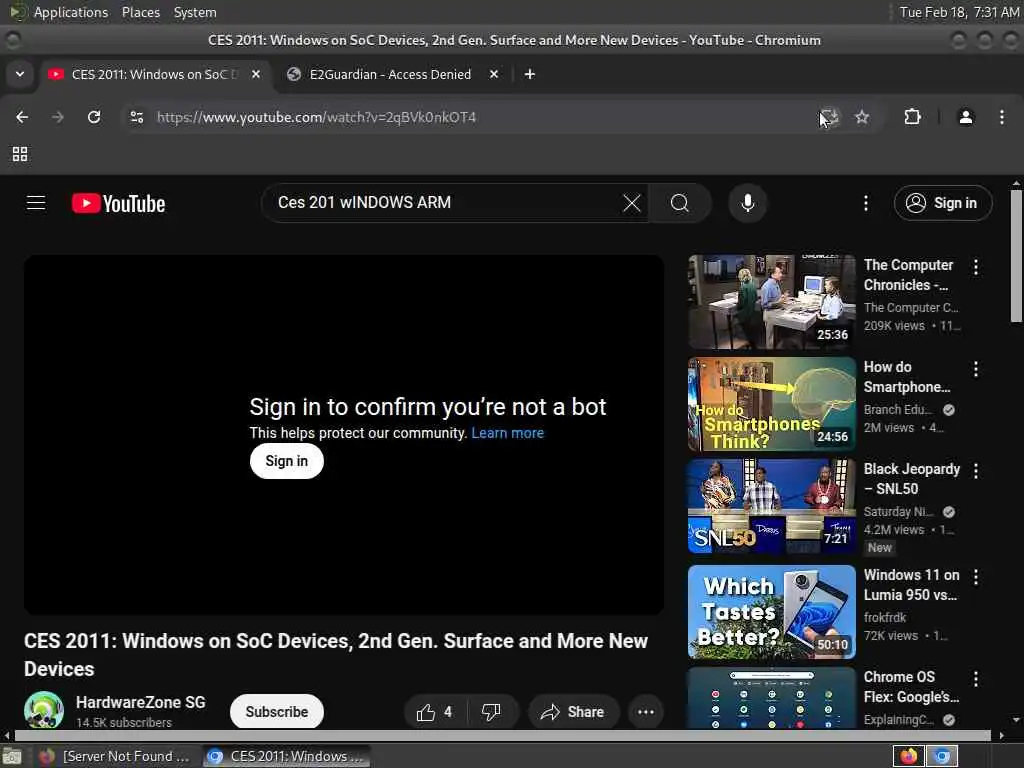
Task: Open Black Jeopardy SNL50 thumbnail
Action: pyautogui.click(x=772, y=506)
